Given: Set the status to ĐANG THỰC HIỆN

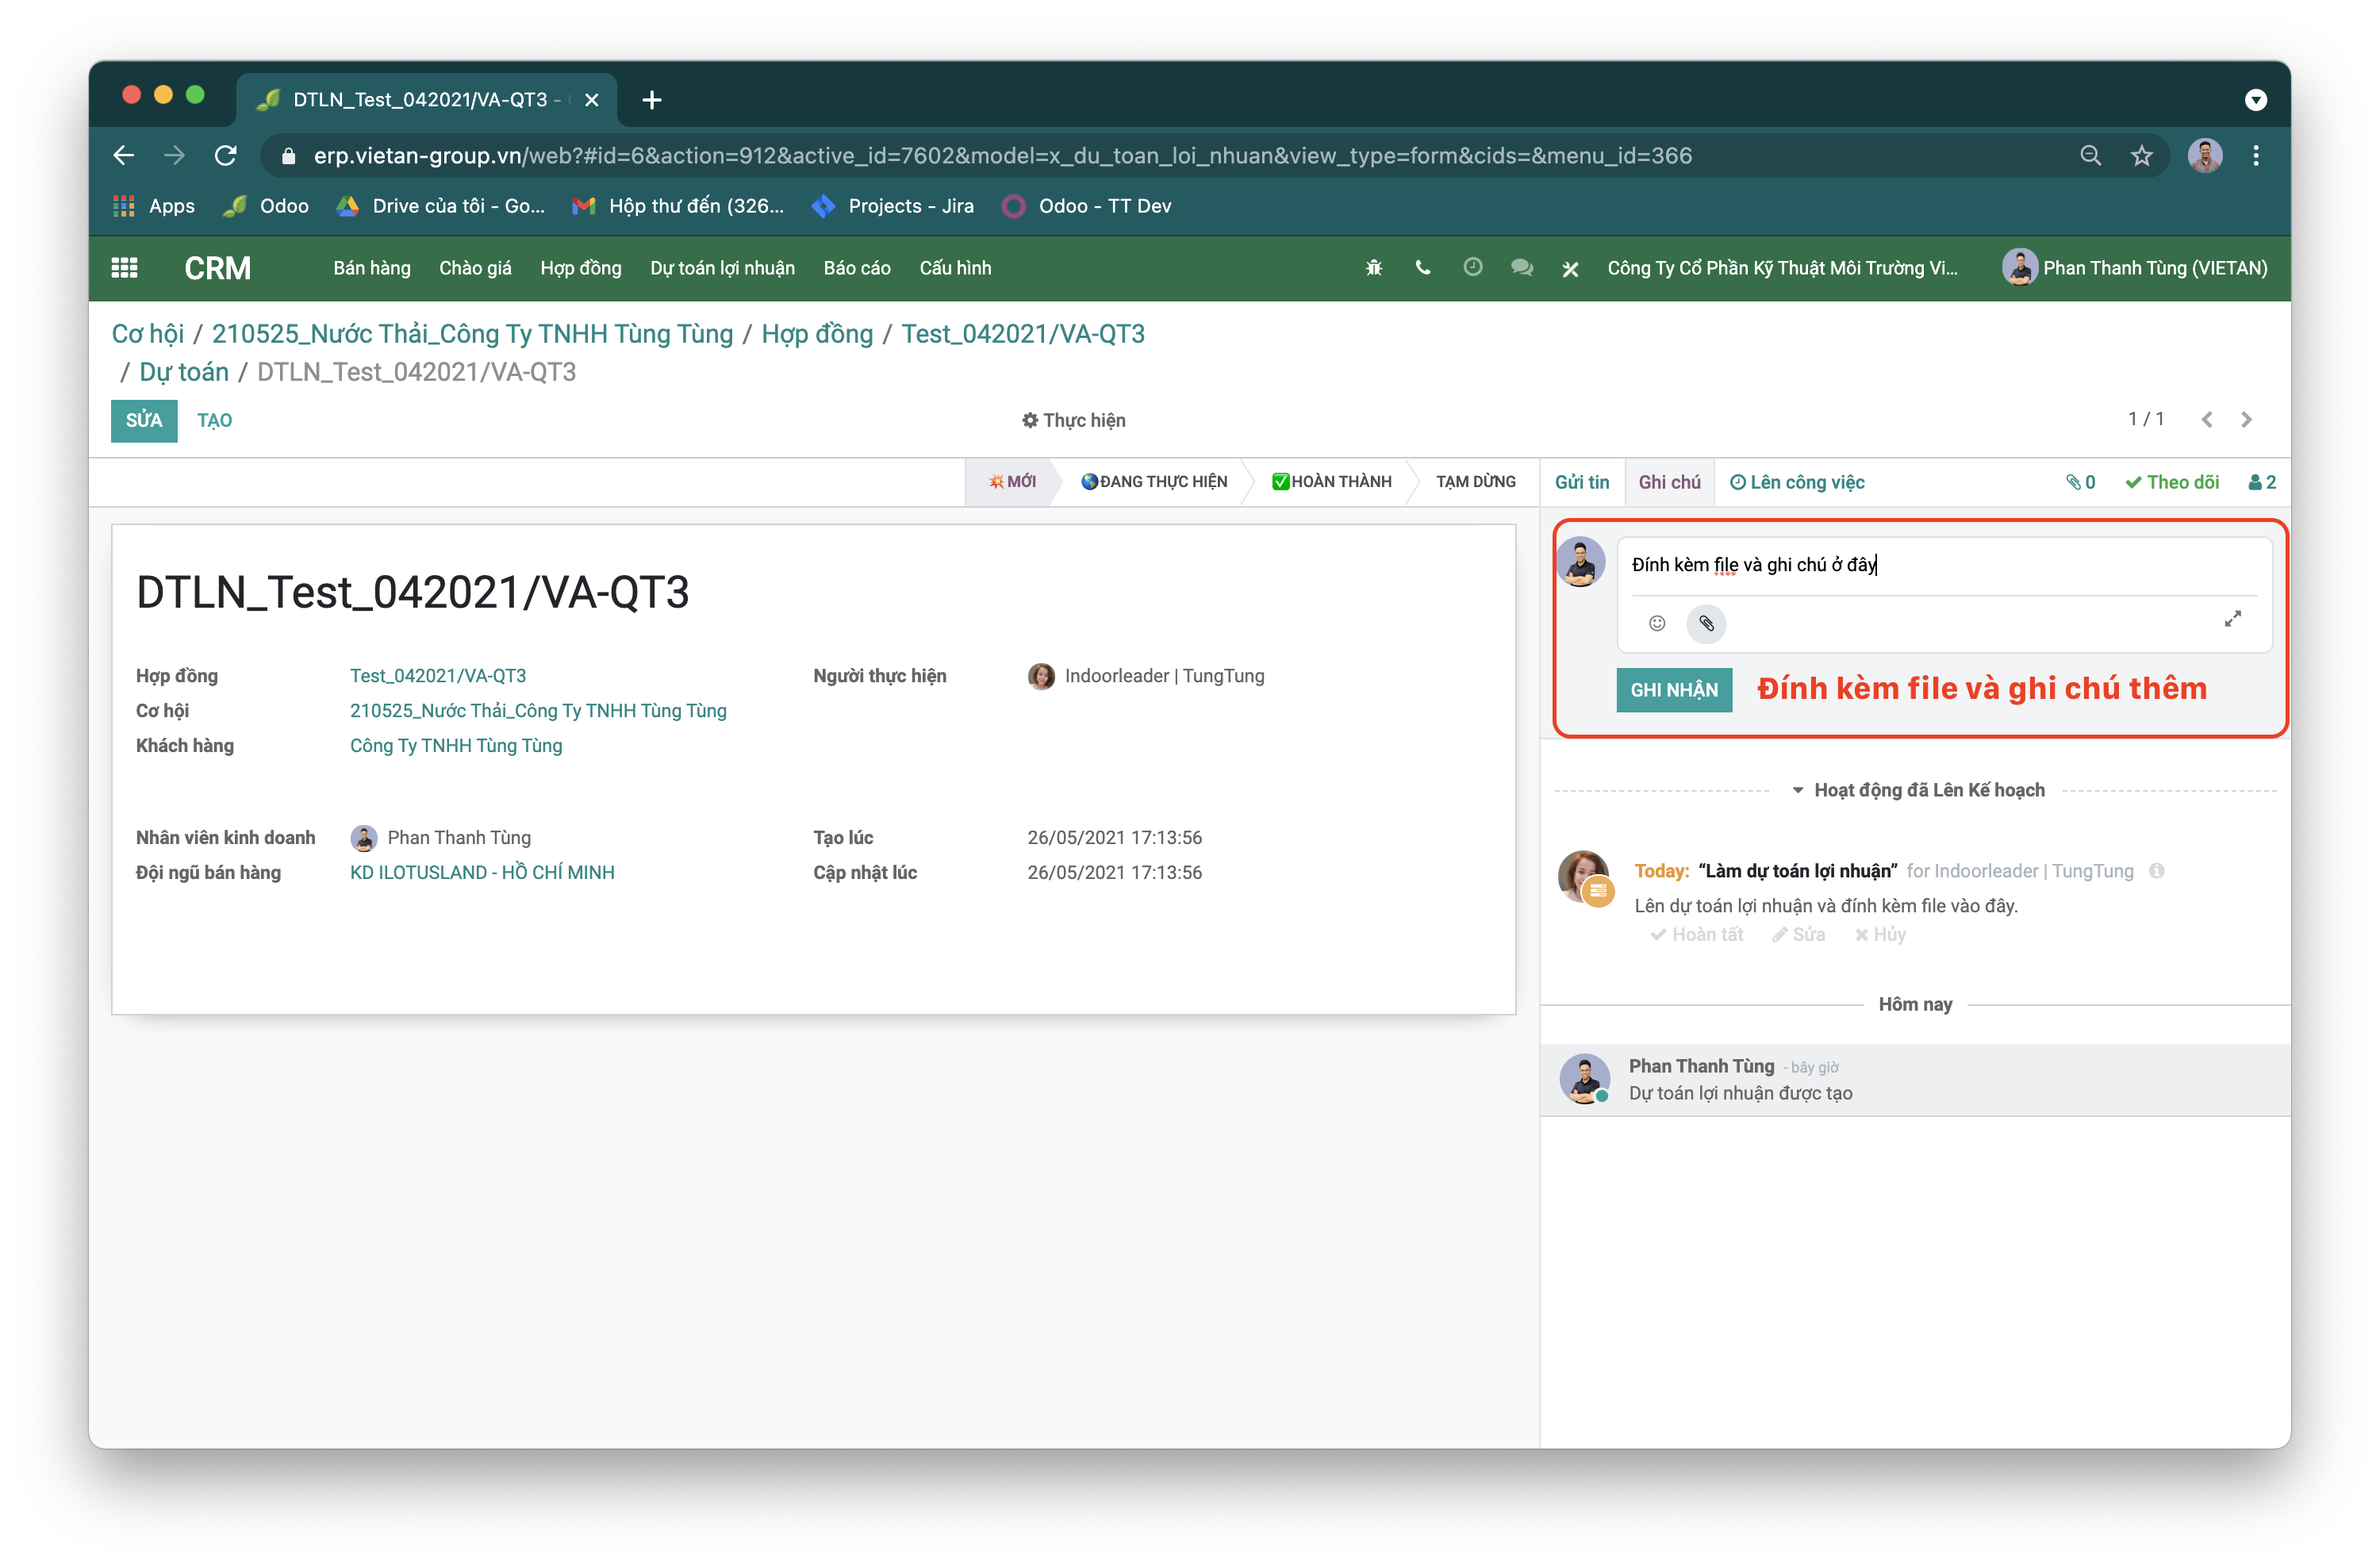Looking at the screenshot, I should (1154, 482).
